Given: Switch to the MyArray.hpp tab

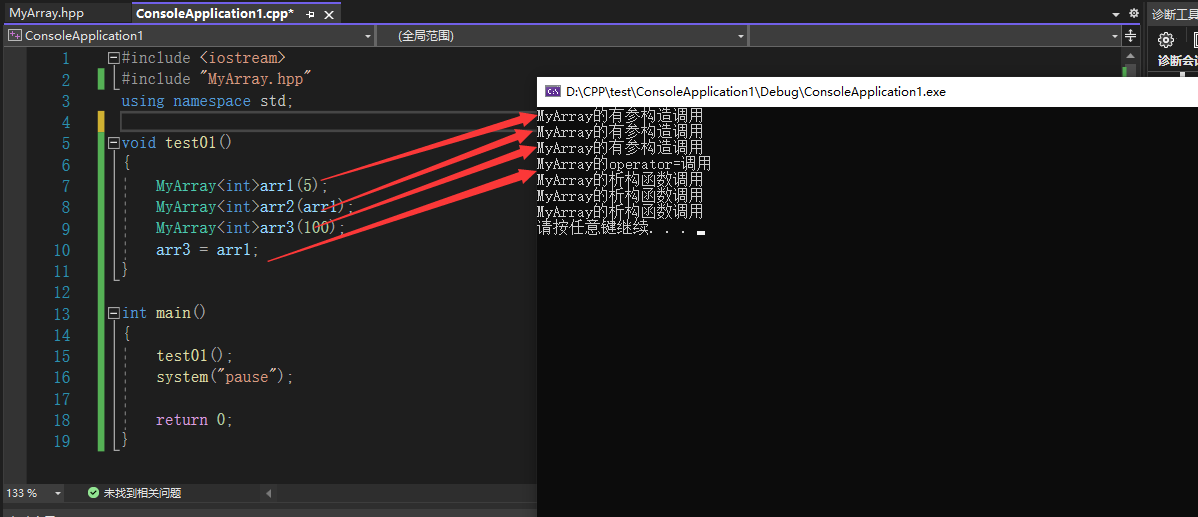Looking at the screenshot, I should (46, 13).
